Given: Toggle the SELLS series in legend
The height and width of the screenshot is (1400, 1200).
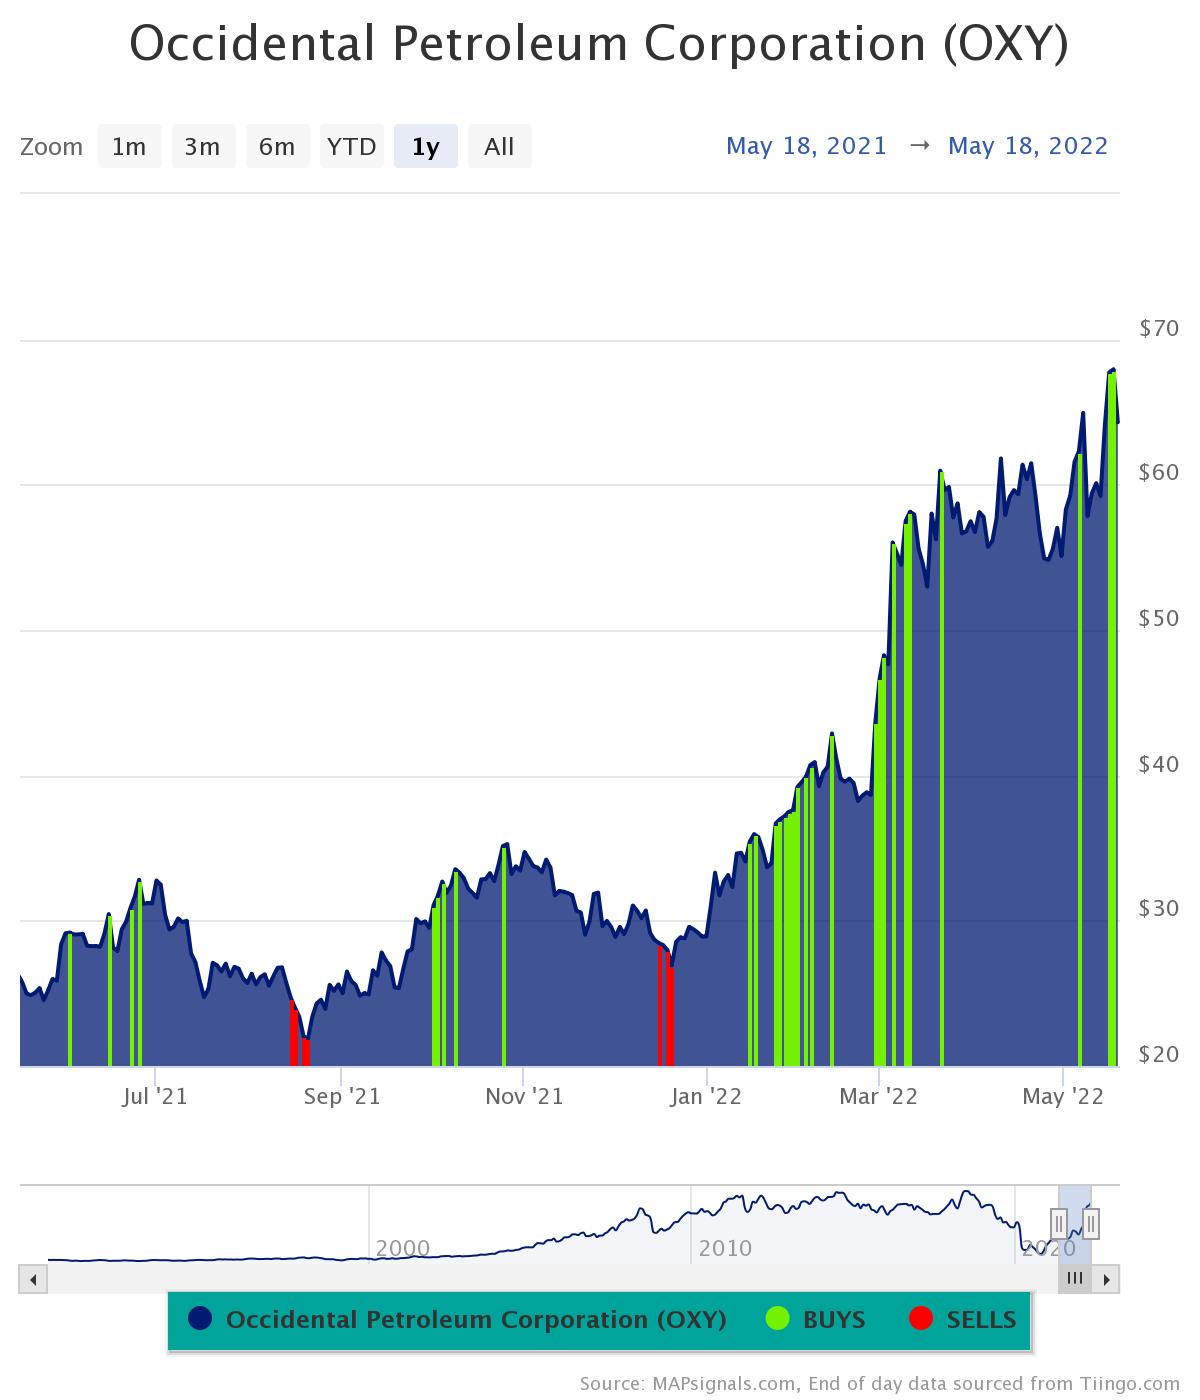Looking at the screenshot, I should (x=962, y=1319).
